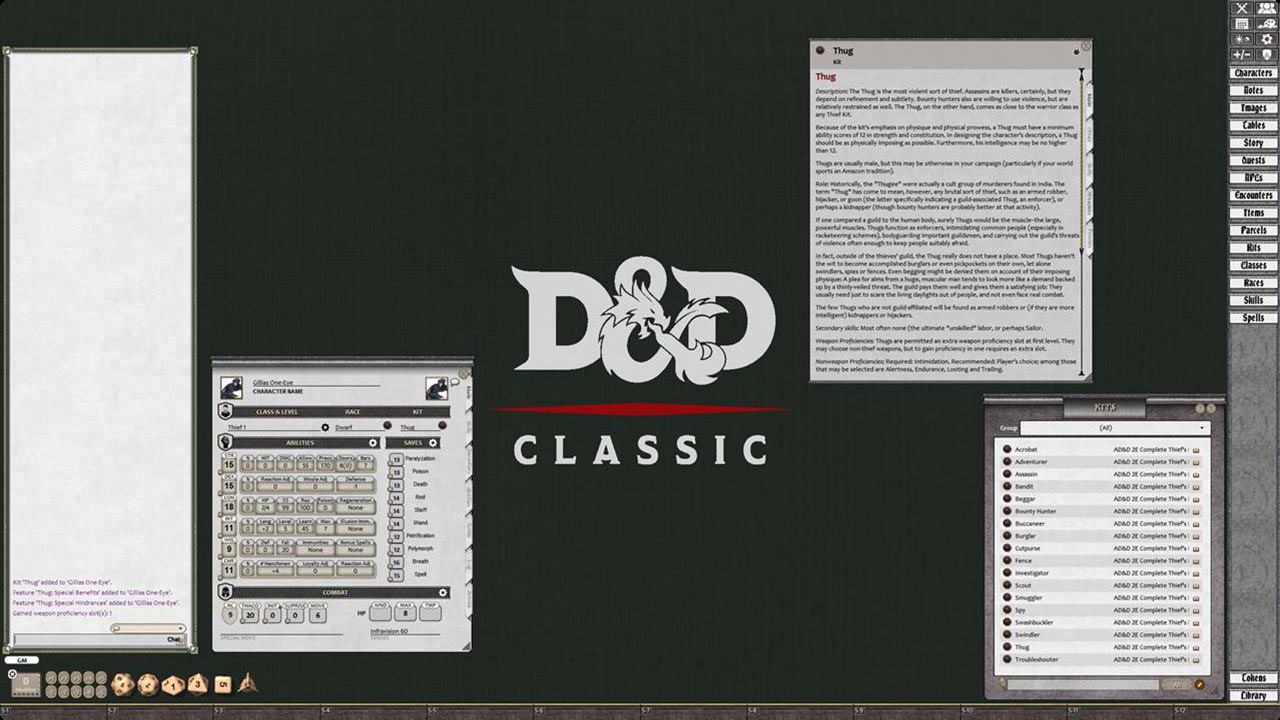This screenshot has height=720, width=1280.
Task: Roll the twenty-sided die
Action: click(123, 685)
